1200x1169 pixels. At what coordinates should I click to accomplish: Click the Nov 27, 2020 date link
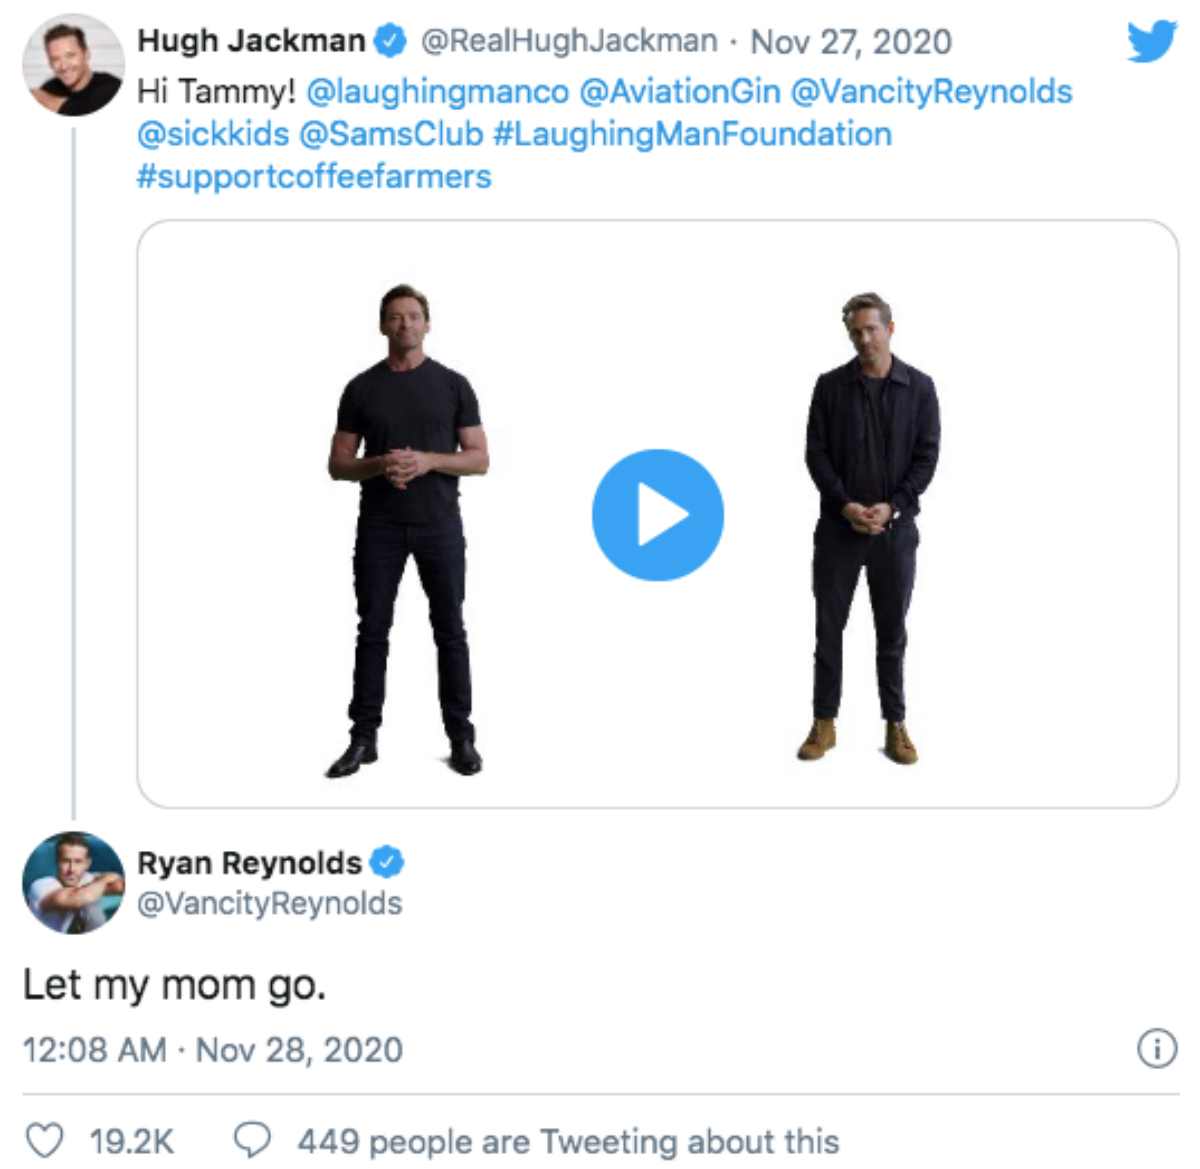850,42
